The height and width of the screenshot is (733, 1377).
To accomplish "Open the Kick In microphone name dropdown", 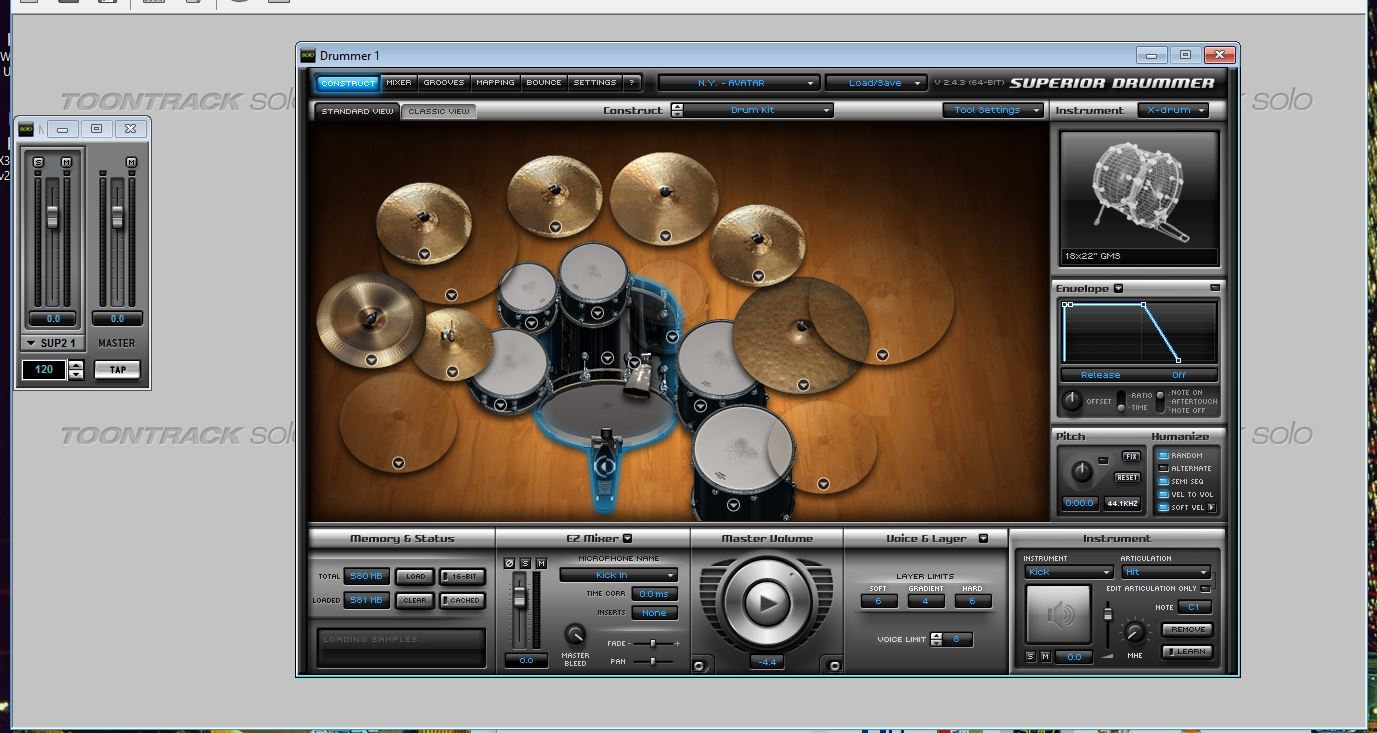I will 618,575.
